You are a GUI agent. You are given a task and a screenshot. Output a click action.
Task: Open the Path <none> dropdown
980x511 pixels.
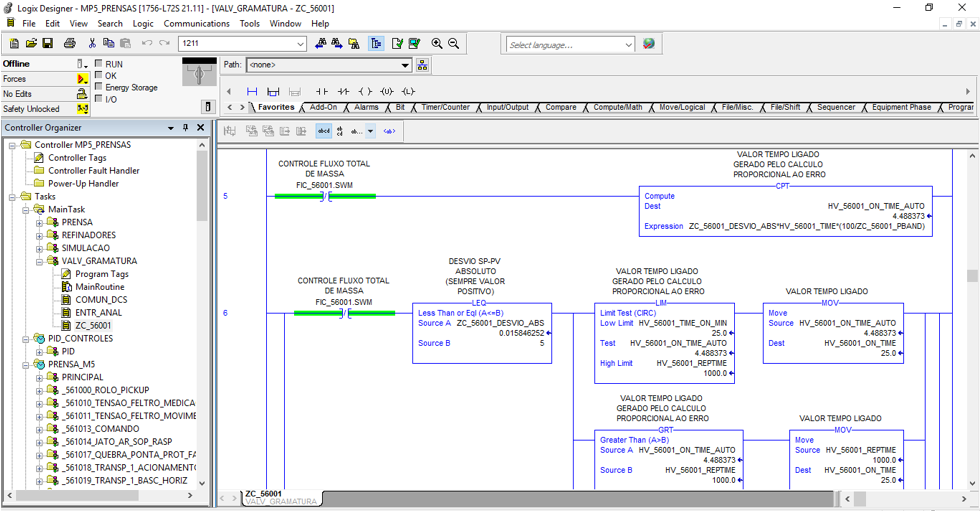(405, 65)
